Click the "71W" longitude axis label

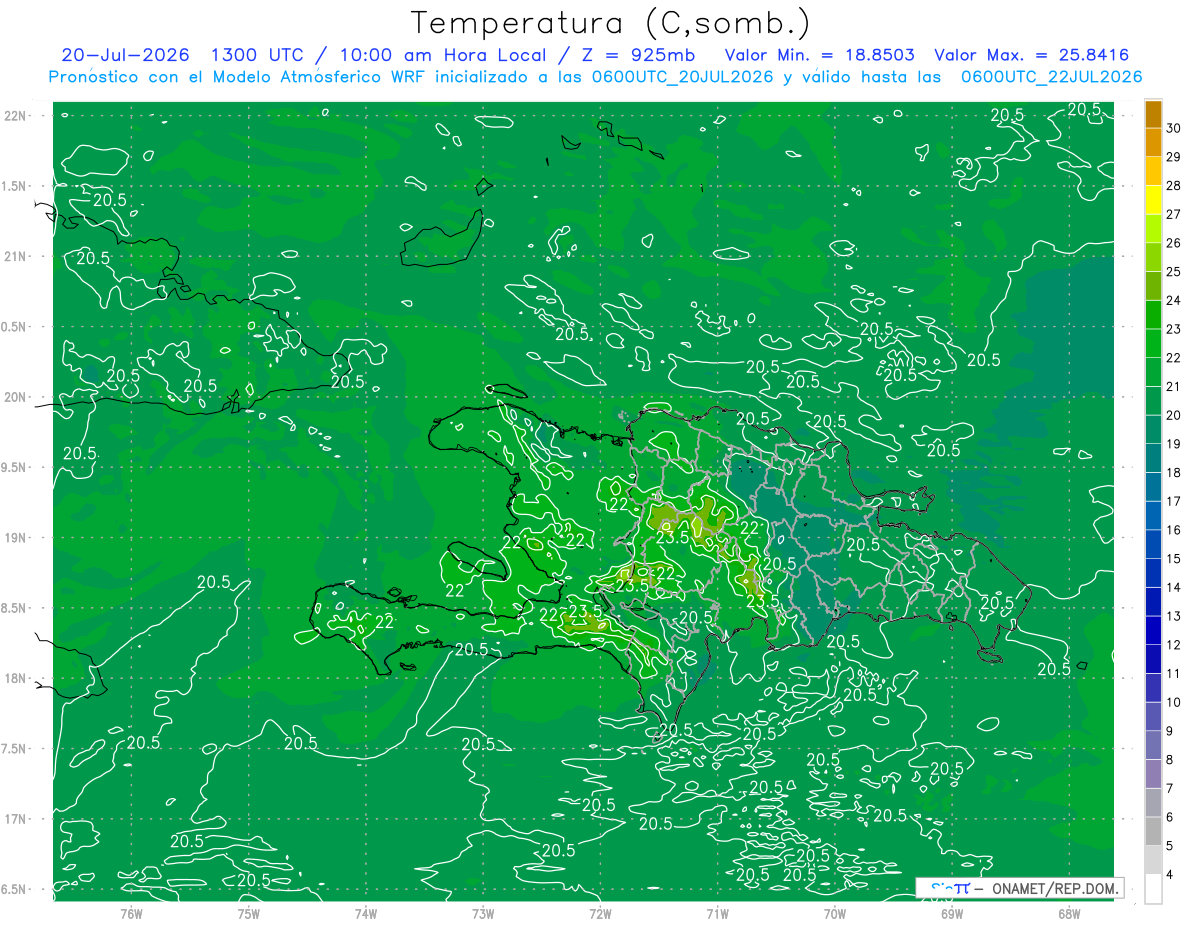point(717,912)
